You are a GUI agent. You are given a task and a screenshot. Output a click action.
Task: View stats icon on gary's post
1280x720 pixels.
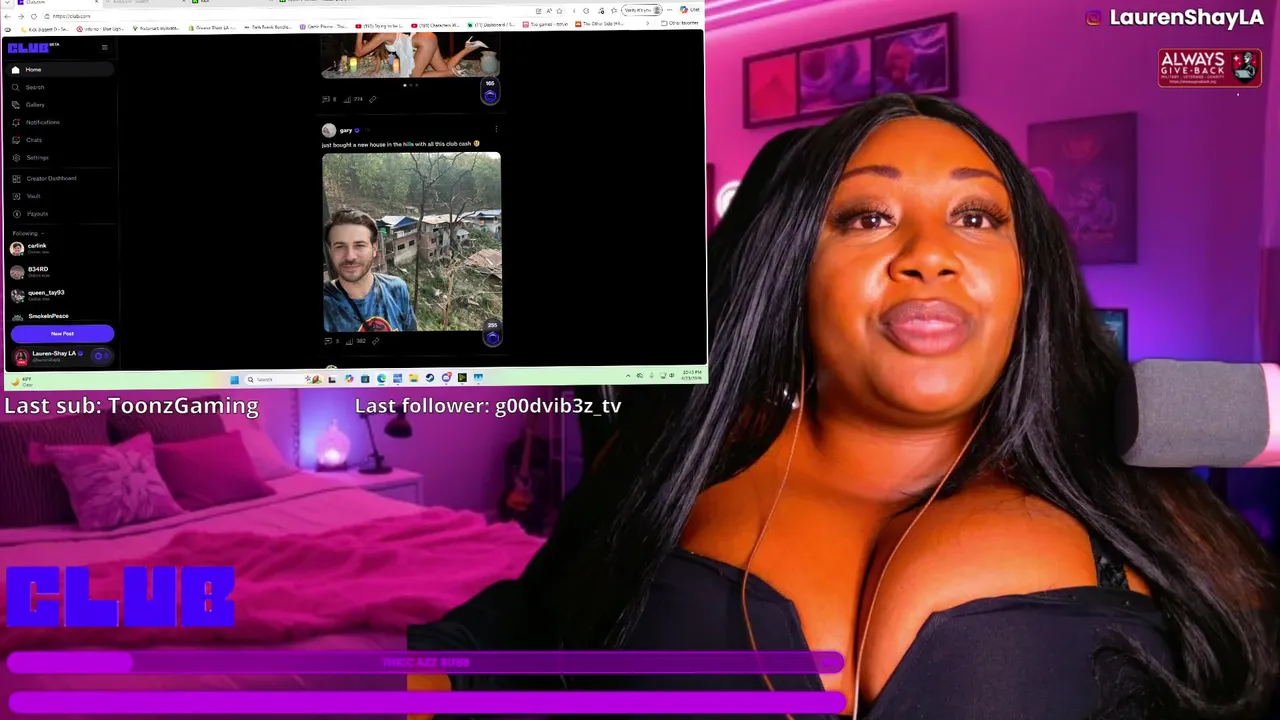point(350,341)
